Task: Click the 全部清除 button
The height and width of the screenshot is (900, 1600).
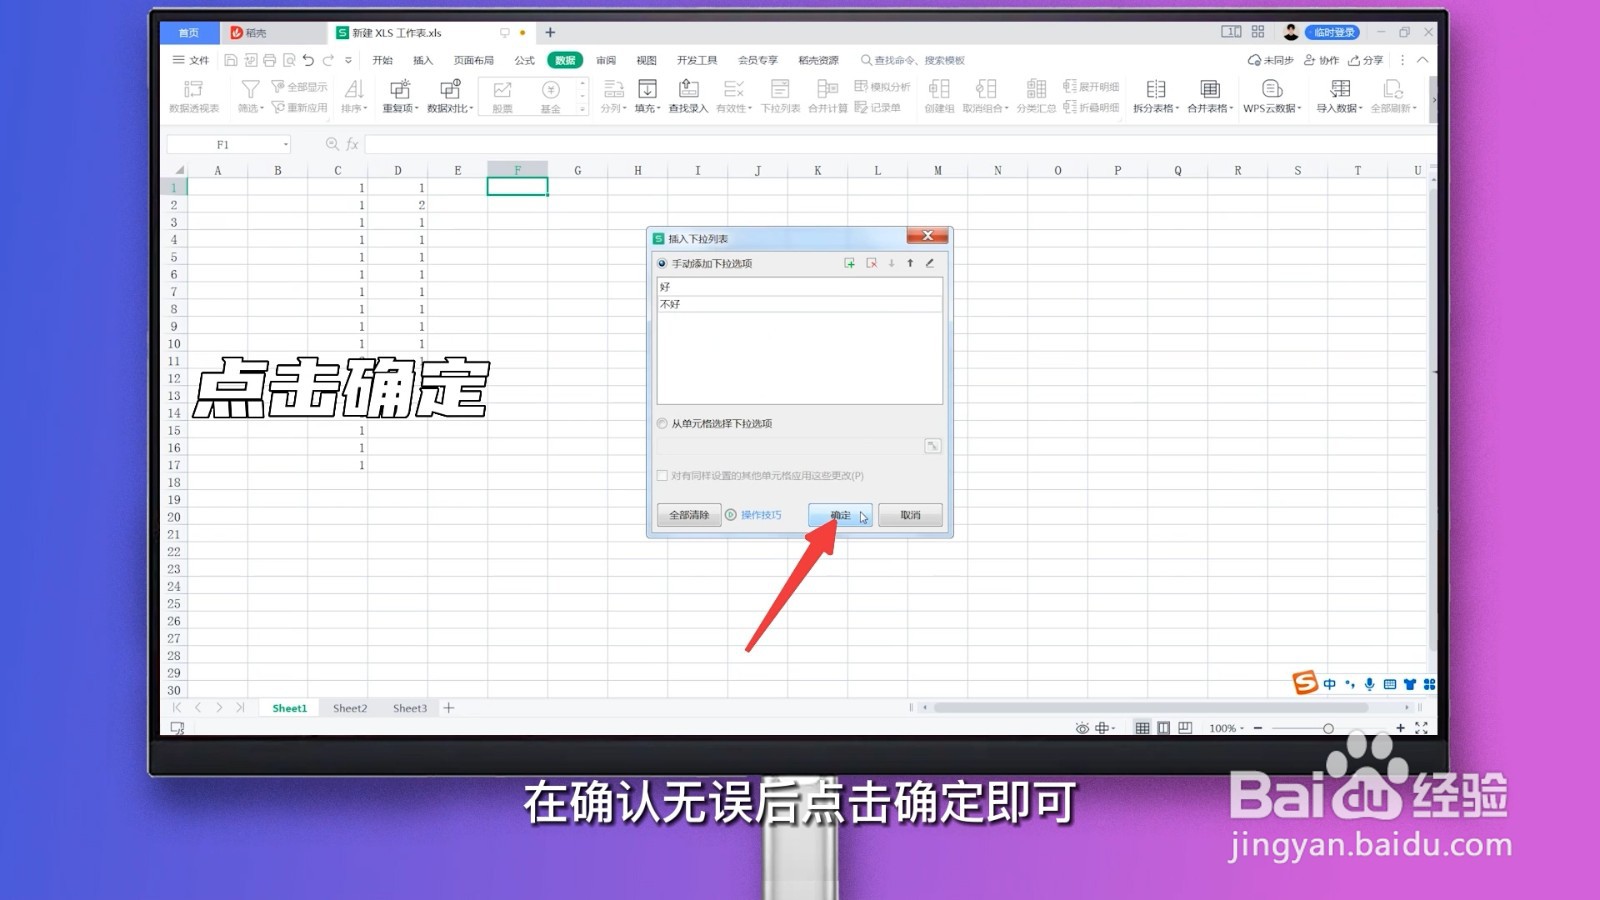Action: (689, 515)
